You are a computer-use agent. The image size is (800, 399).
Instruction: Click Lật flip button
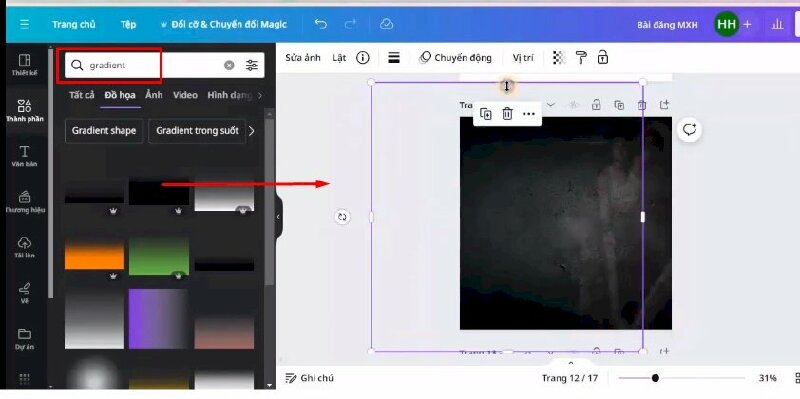[x=339, y=58]
